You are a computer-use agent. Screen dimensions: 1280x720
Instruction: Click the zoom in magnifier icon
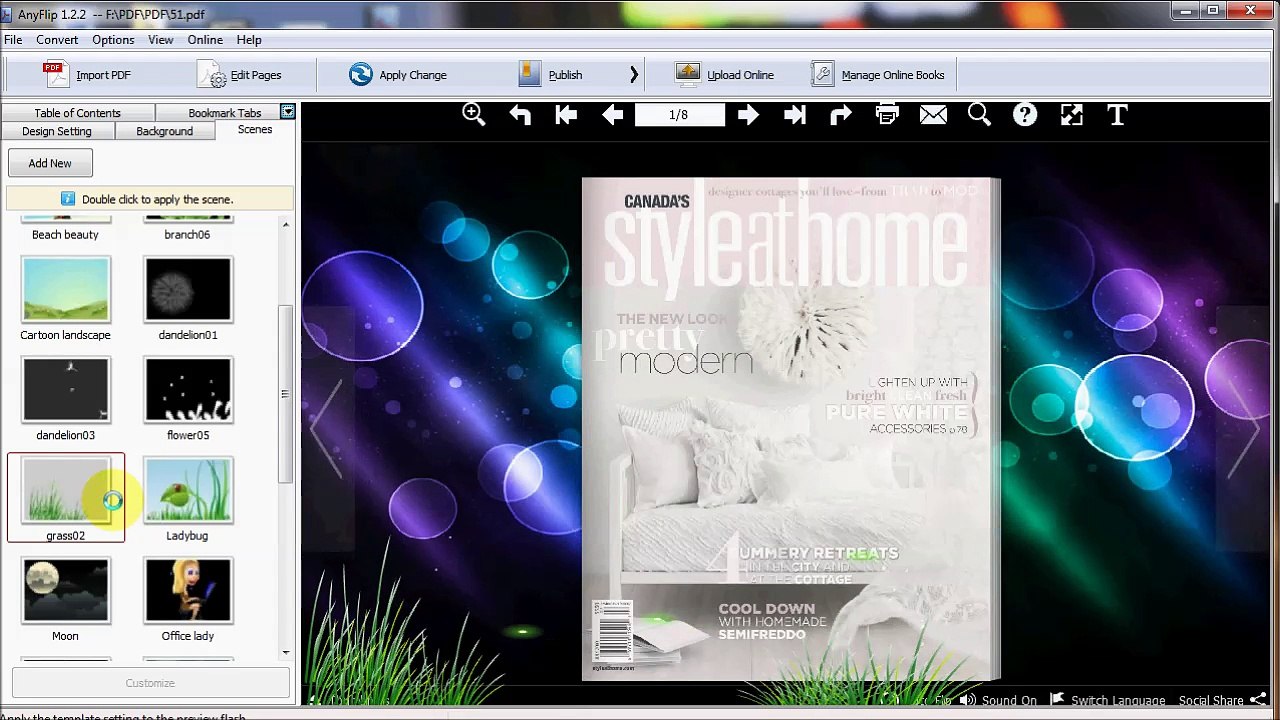pyautogui.click(x=474, y=115)
